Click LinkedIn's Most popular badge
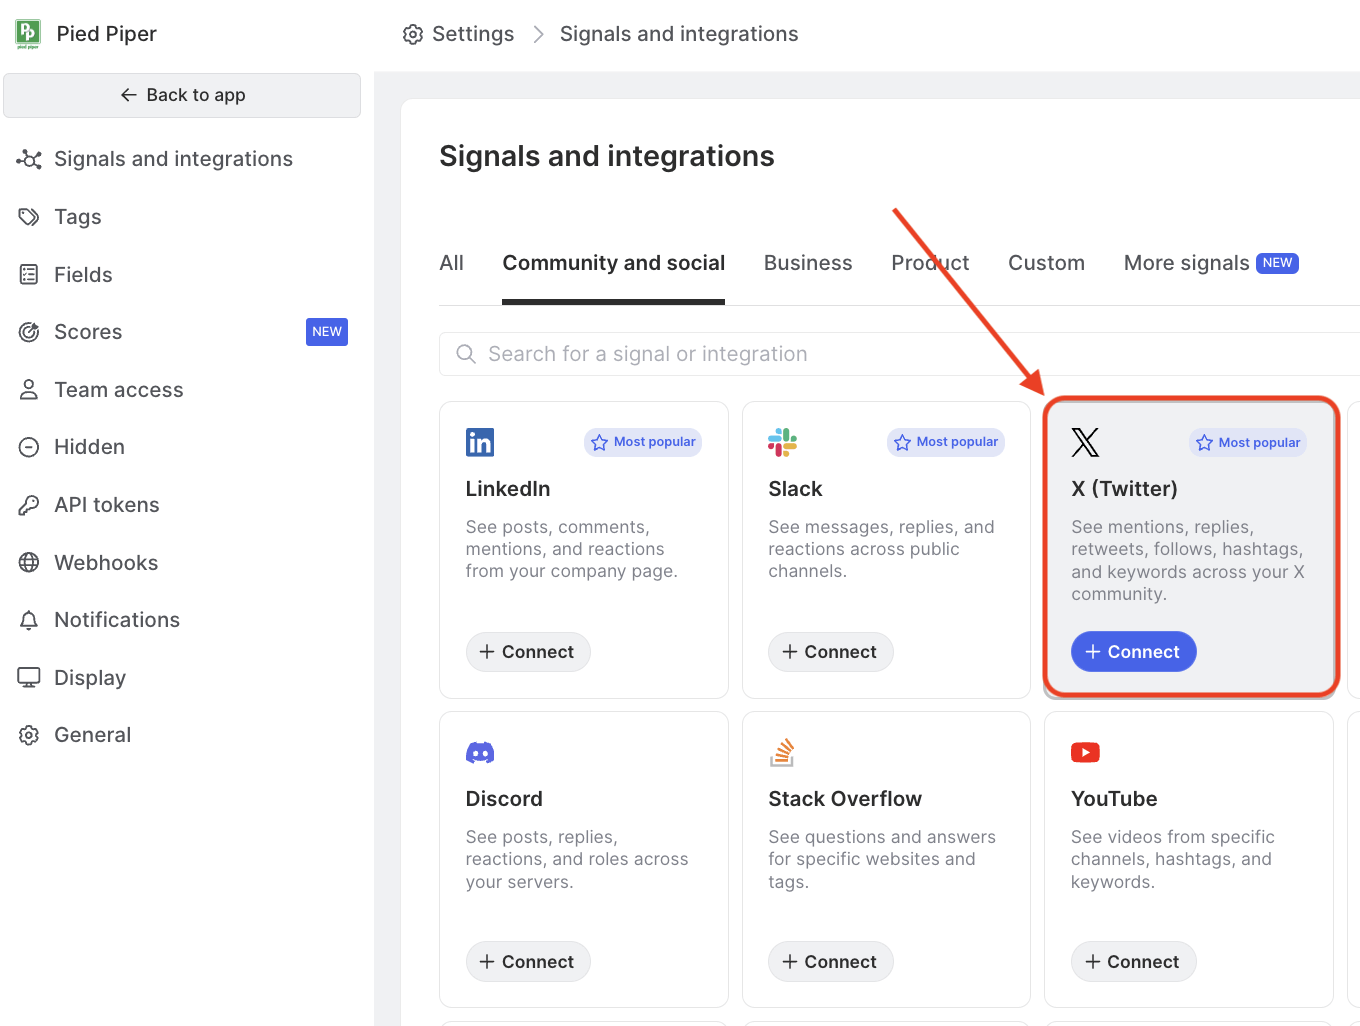Screen dimensions: 1360x1026 643,442
